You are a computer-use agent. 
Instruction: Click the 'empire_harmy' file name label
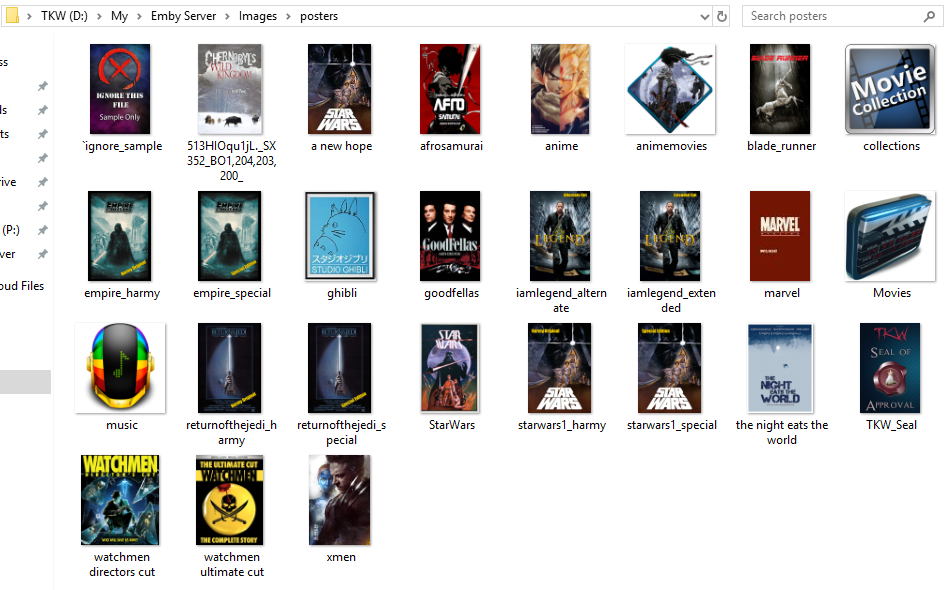pyautogui.click(x=122, y=293)
